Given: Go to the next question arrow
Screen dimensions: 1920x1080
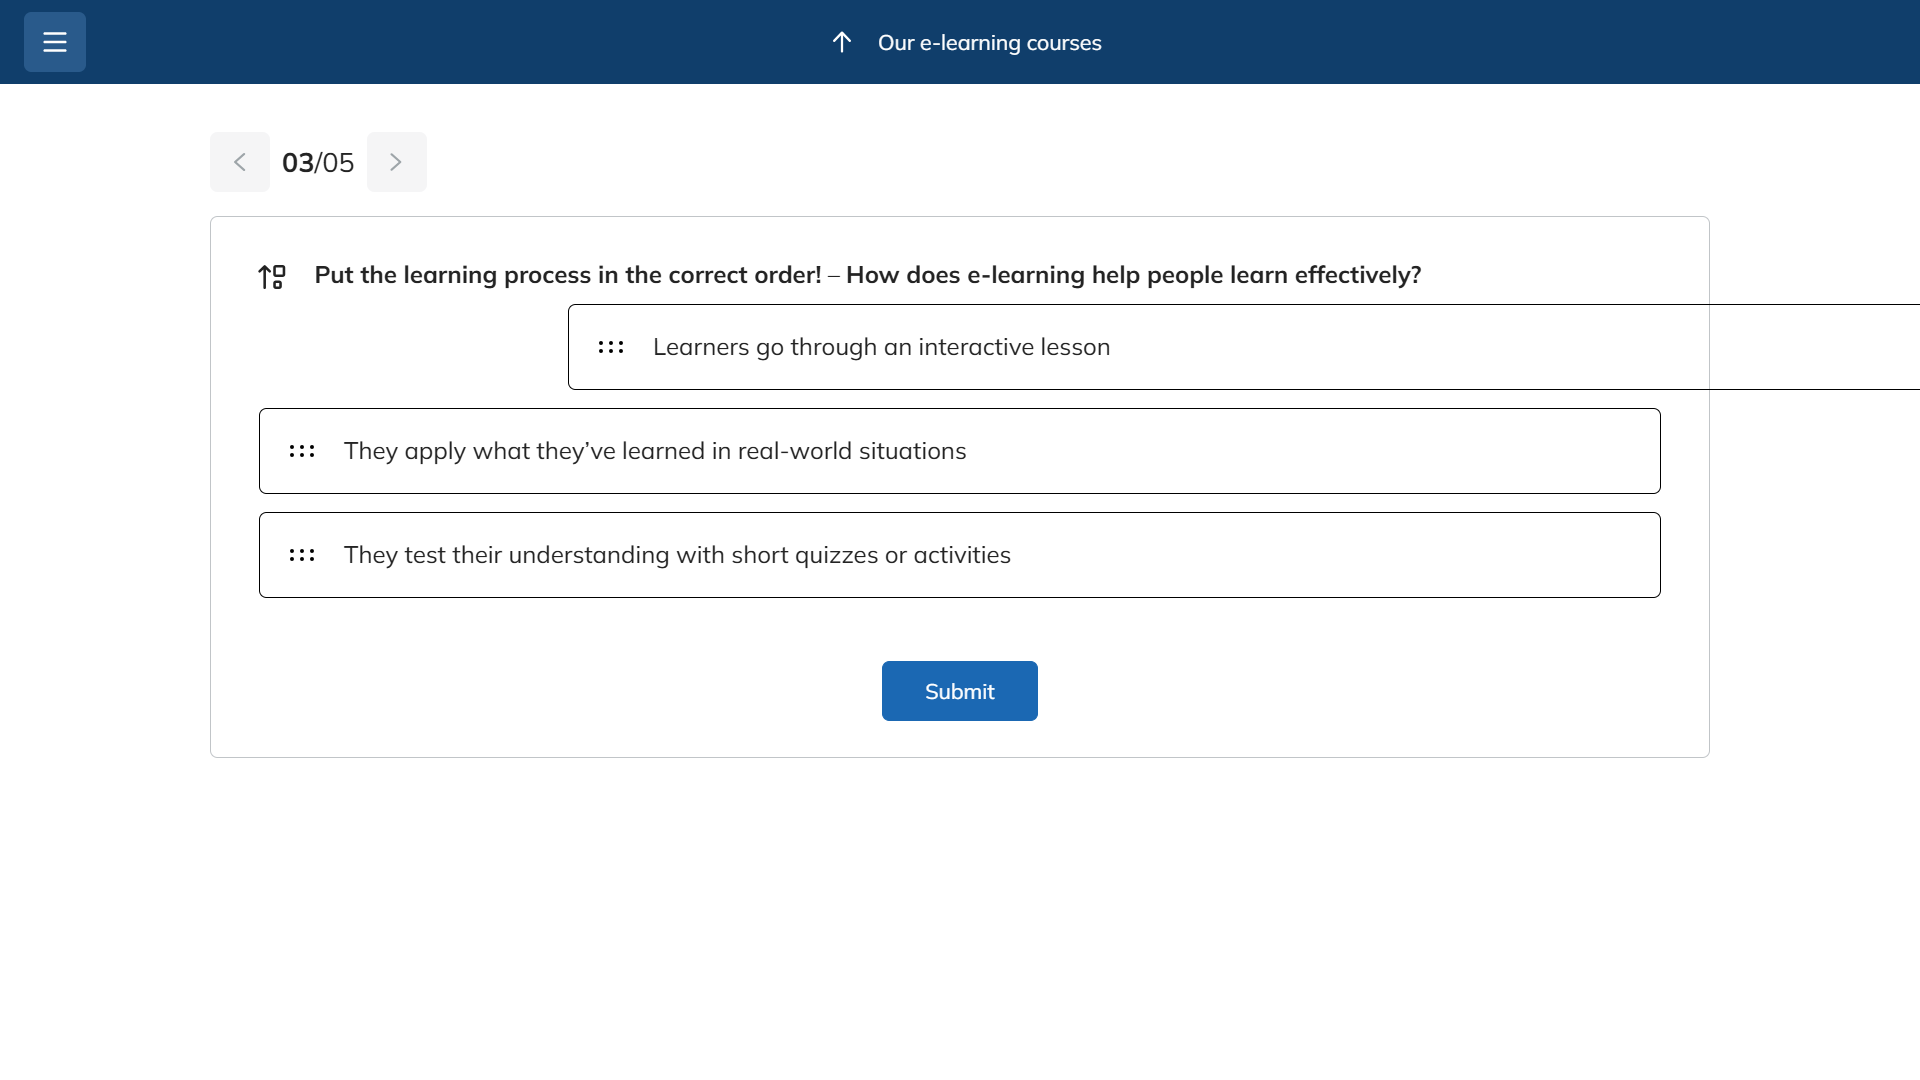Looking at the screenshot, I should click(x=396, y=162).
